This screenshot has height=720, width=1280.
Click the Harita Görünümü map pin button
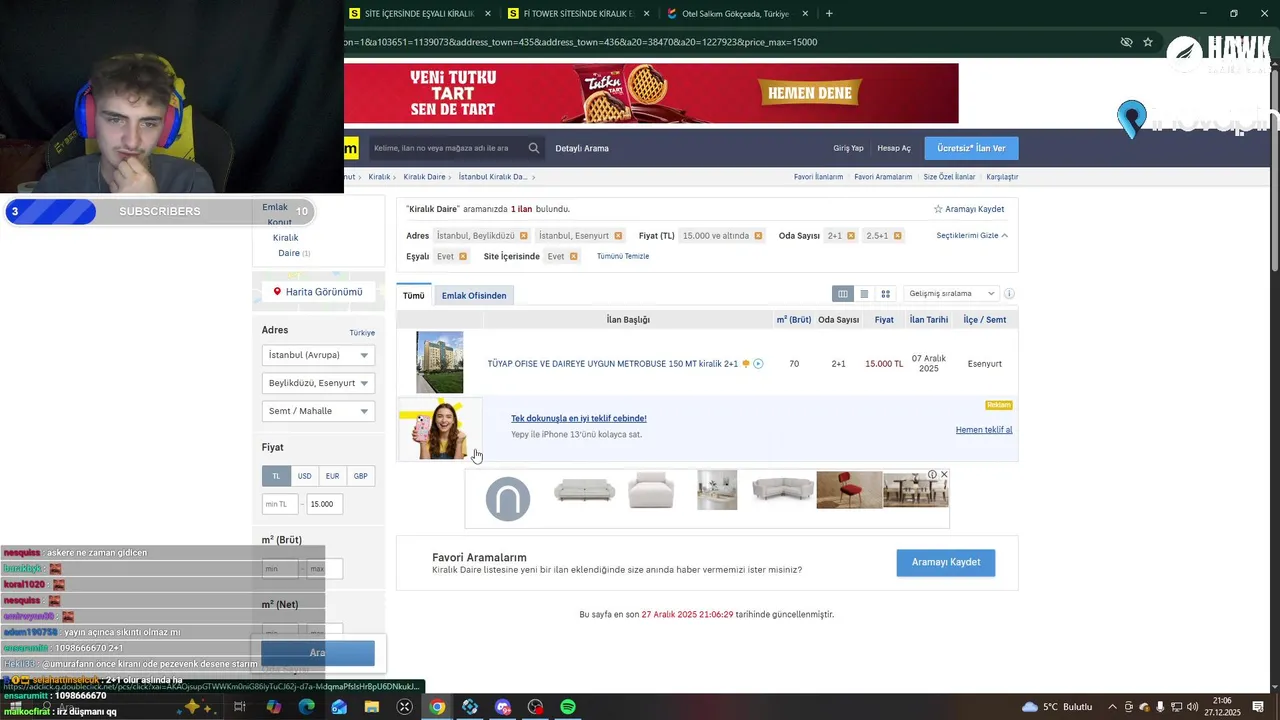[x=318, y=292]
